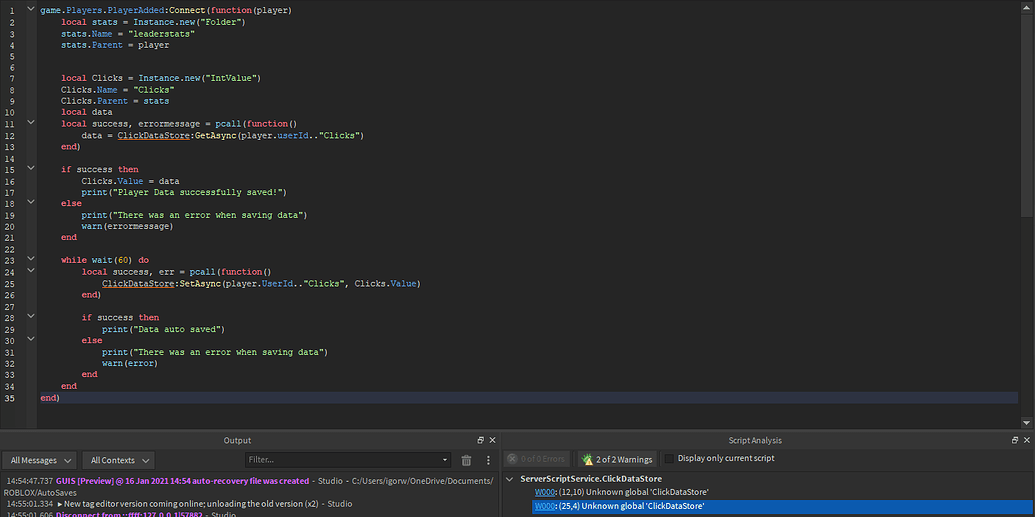Click 'warn(errormessage)' on line 20

pyautogui.click(x=127, y=226)
